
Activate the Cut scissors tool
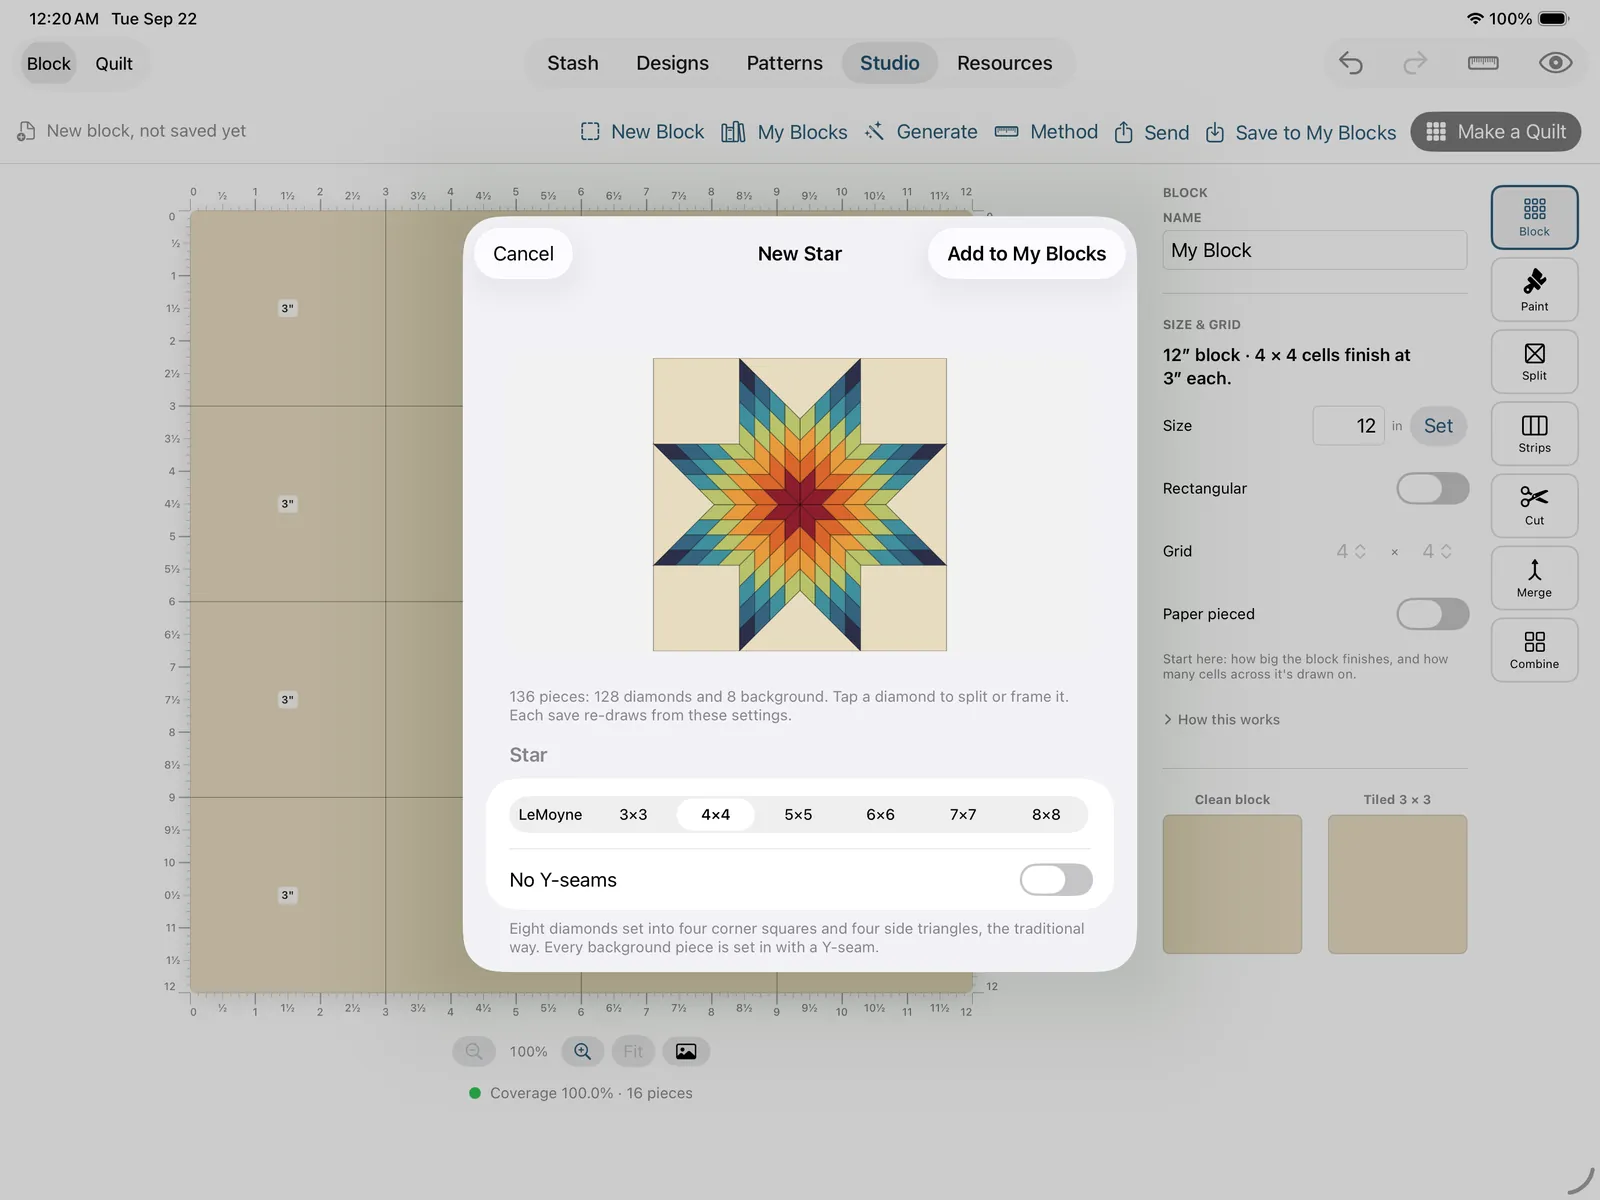1534,506
